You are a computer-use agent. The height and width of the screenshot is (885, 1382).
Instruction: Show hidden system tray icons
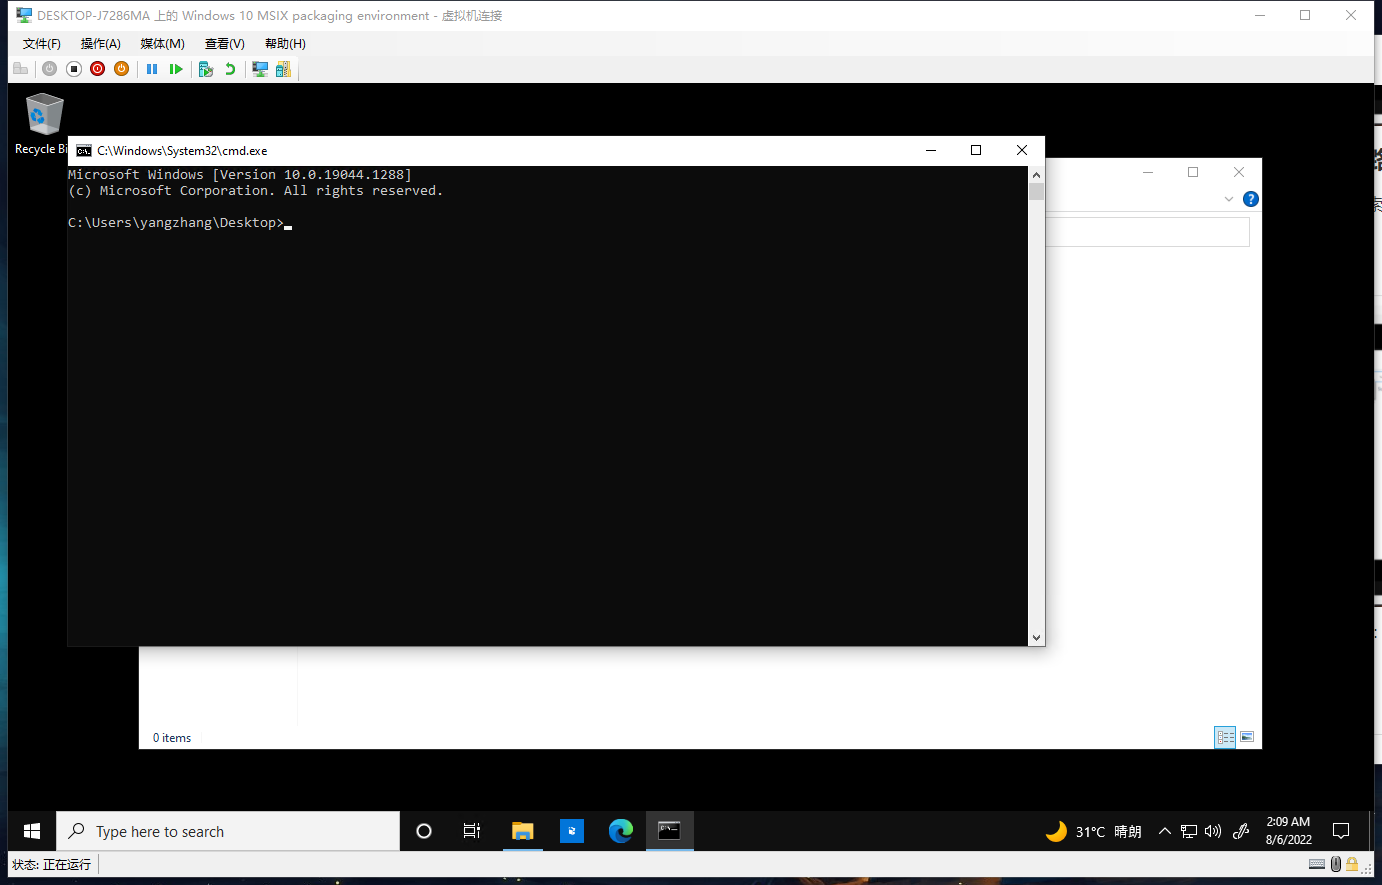(1165, 831)
